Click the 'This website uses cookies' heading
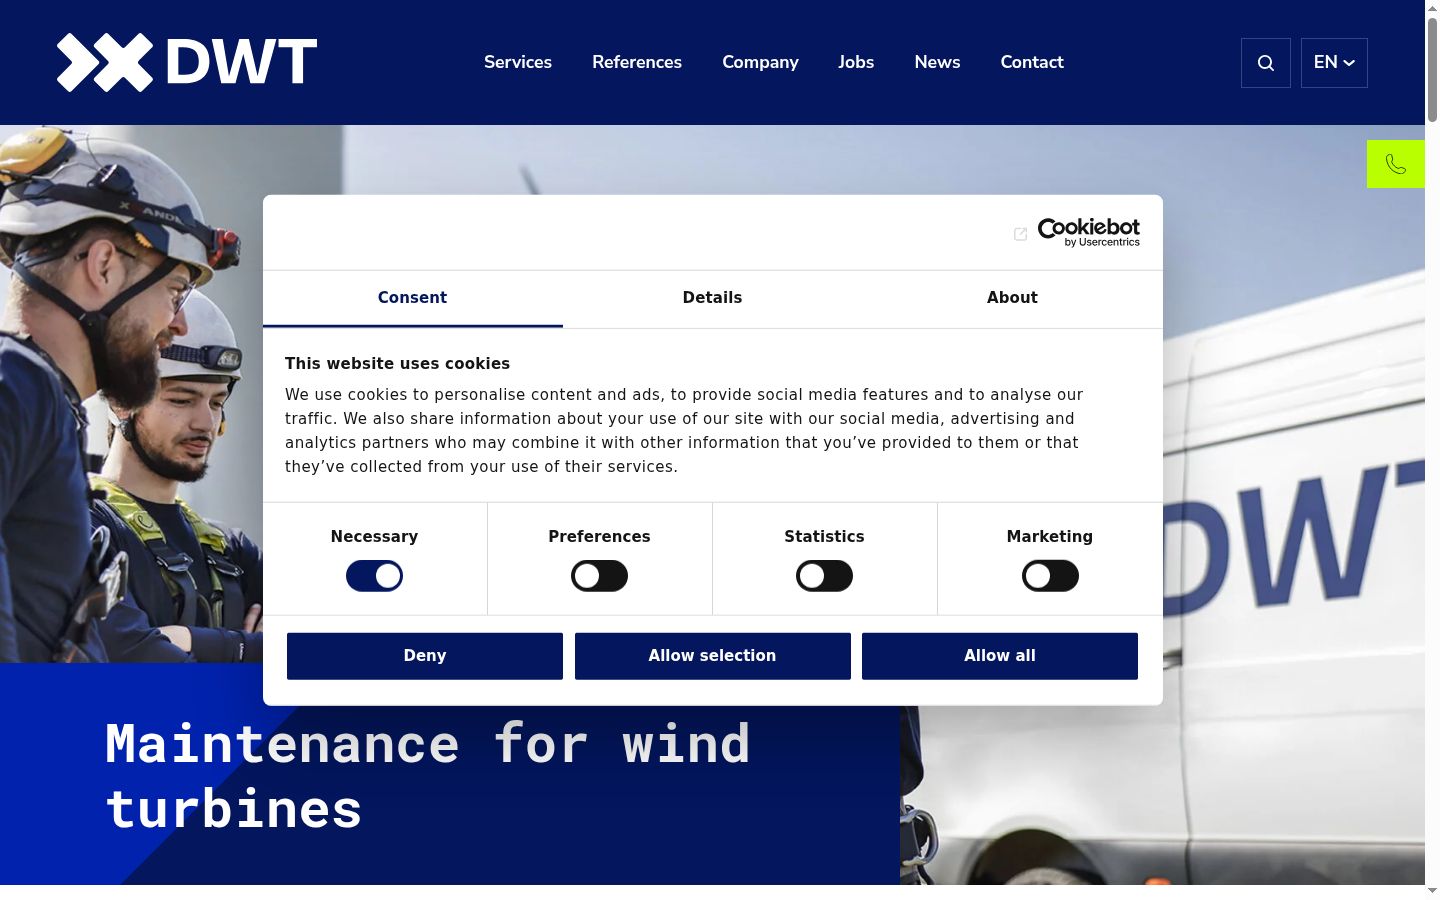This screenshot has width=1440, height=900. [397, 364]
